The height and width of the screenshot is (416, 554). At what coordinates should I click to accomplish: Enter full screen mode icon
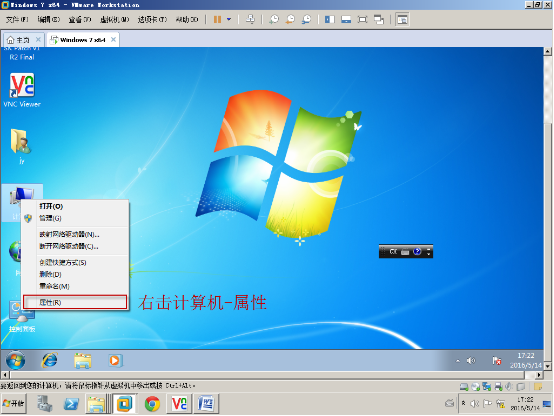click(x=363, y=19)
